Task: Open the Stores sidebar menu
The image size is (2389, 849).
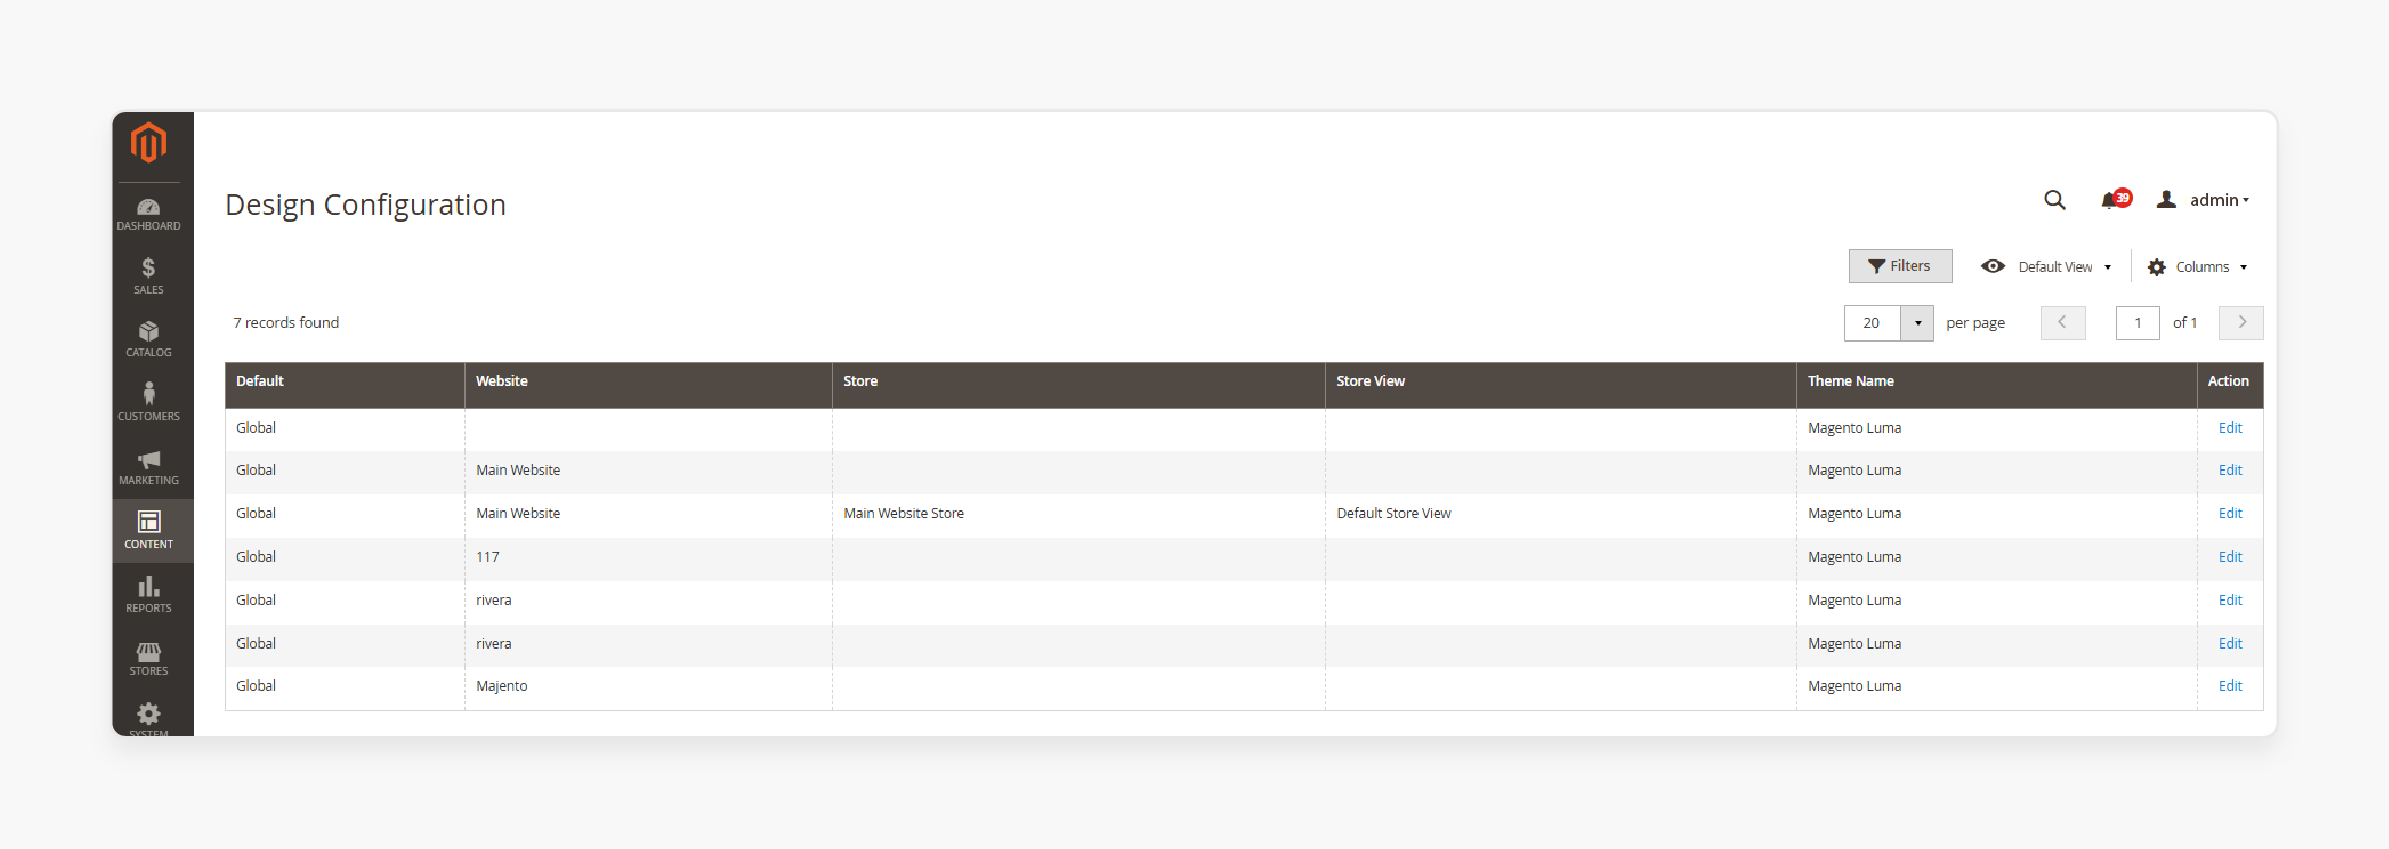Action: [x=148, y=658]
